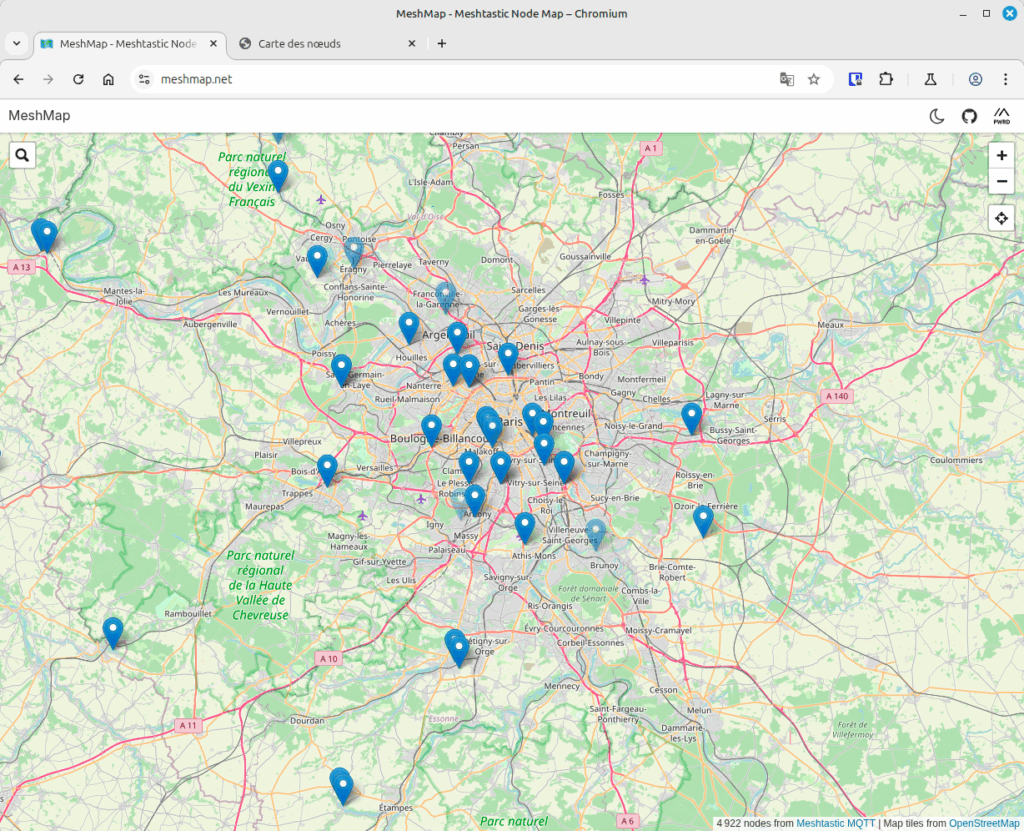Open the Chromium three-dot menu
The width and height of the screenshot is (1024, 831).
coord(1006,79)
